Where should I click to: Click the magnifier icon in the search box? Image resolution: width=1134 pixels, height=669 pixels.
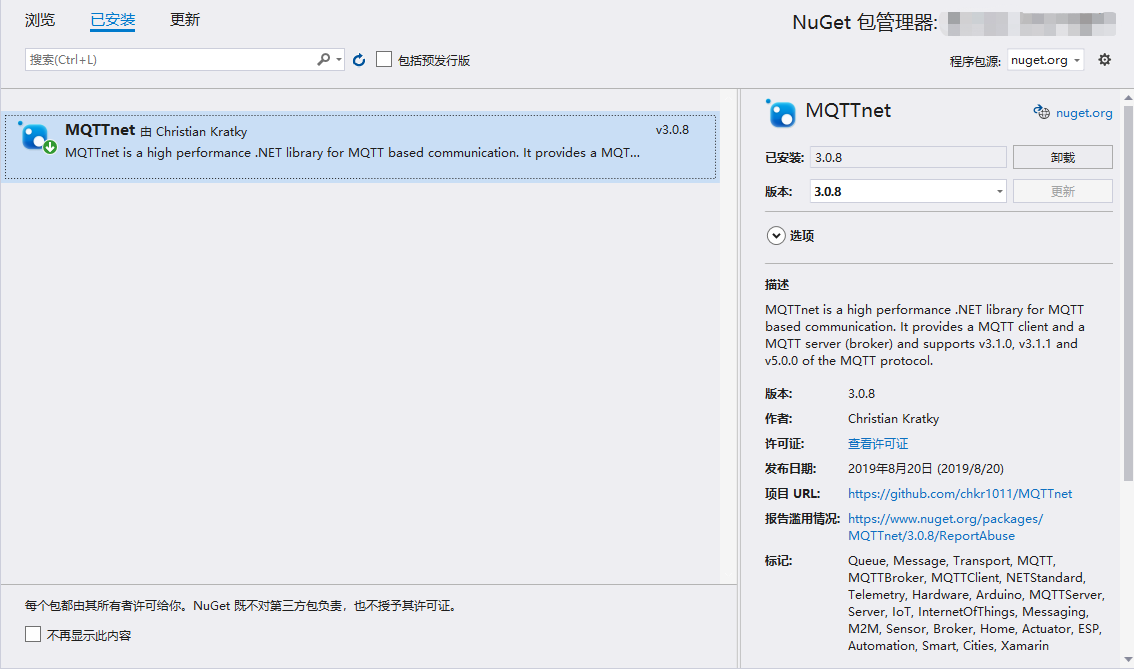(x=322, y=59)
